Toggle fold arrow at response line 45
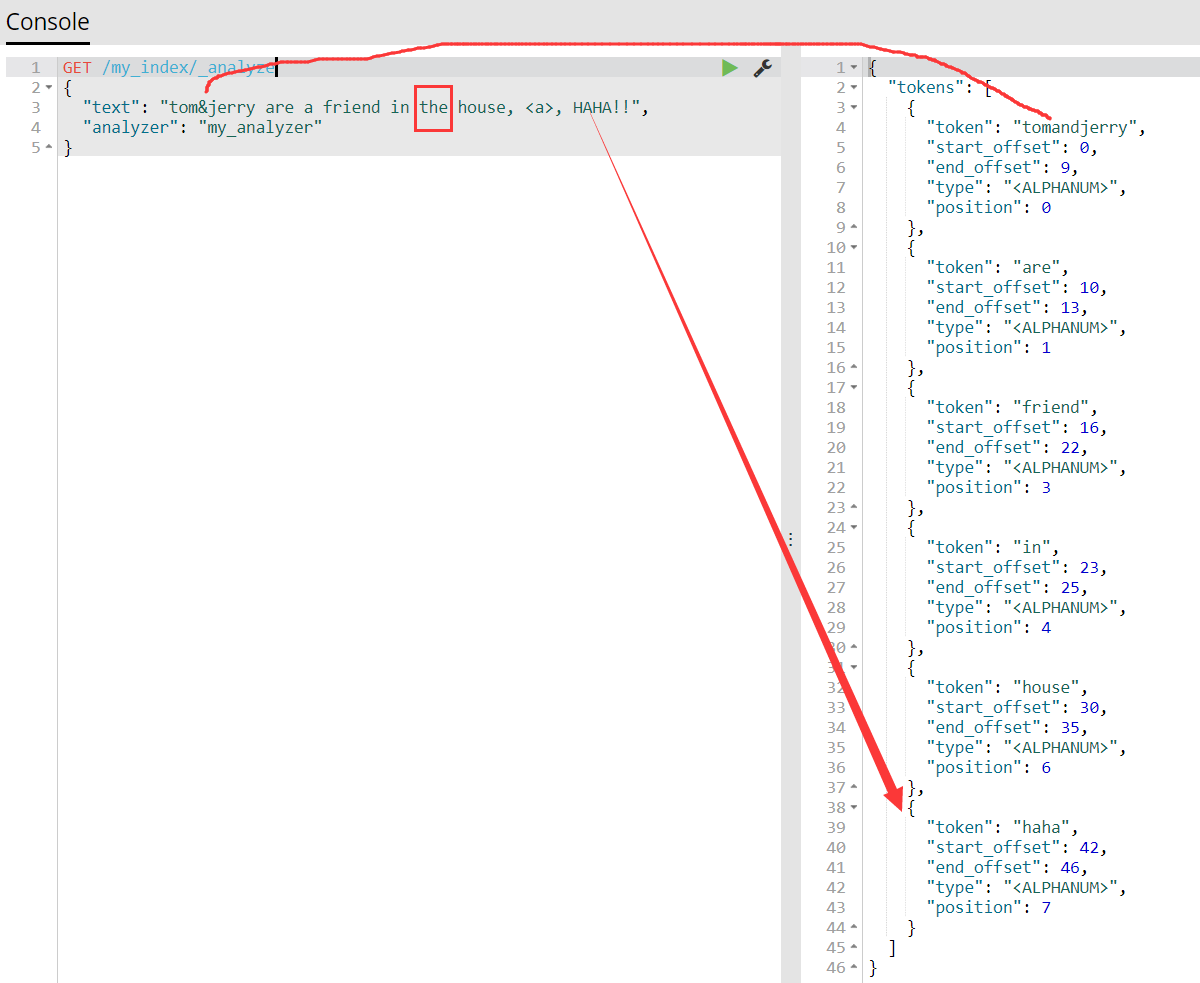 point(853,948)
